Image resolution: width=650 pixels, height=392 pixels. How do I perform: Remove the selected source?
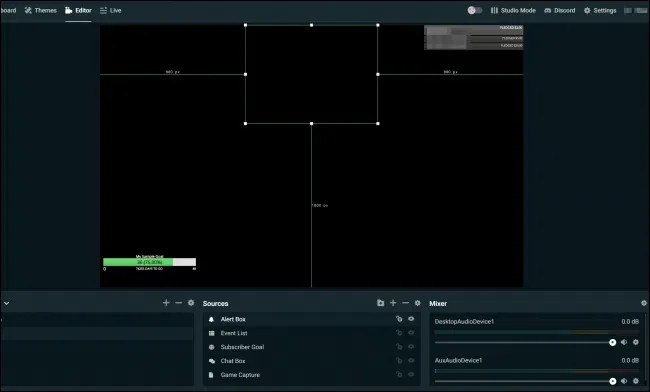coord(405,303)
